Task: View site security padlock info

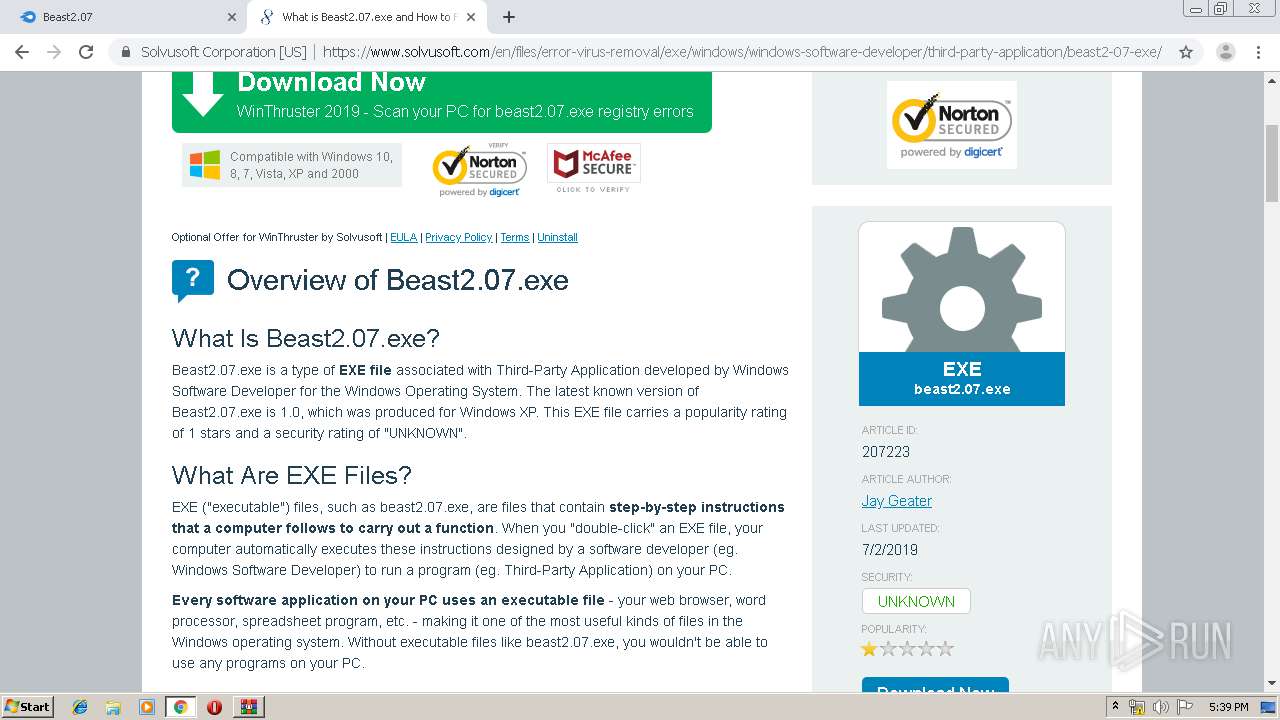Action: coord(126,52)
